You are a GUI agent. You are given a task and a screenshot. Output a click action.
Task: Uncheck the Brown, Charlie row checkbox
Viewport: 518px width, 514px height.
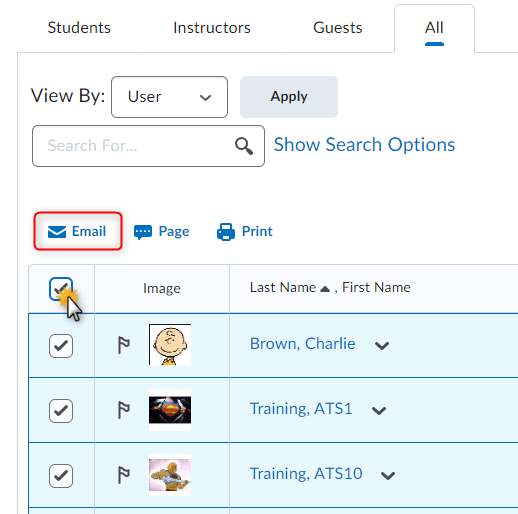61,346
